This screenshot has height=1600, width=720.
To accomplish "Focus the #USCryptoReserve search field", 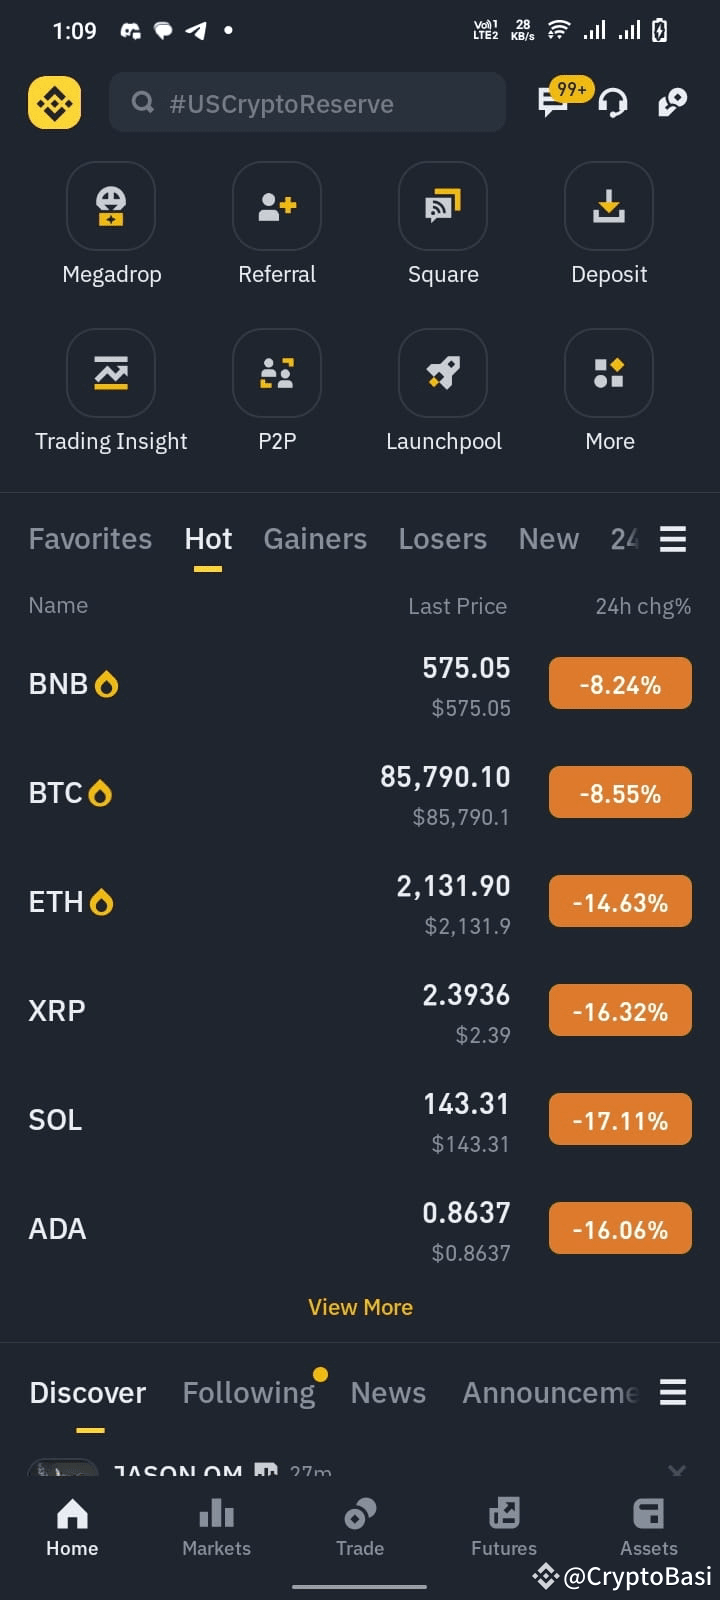I will tap(307, 102).
